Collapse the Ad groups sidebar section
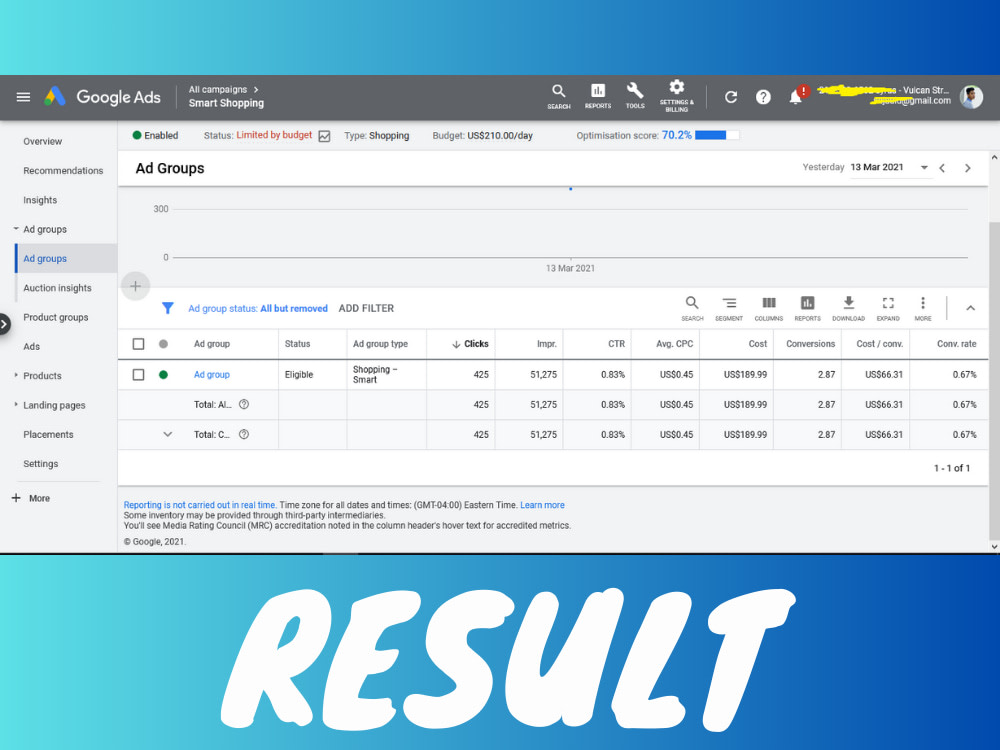 pos(16,228)
